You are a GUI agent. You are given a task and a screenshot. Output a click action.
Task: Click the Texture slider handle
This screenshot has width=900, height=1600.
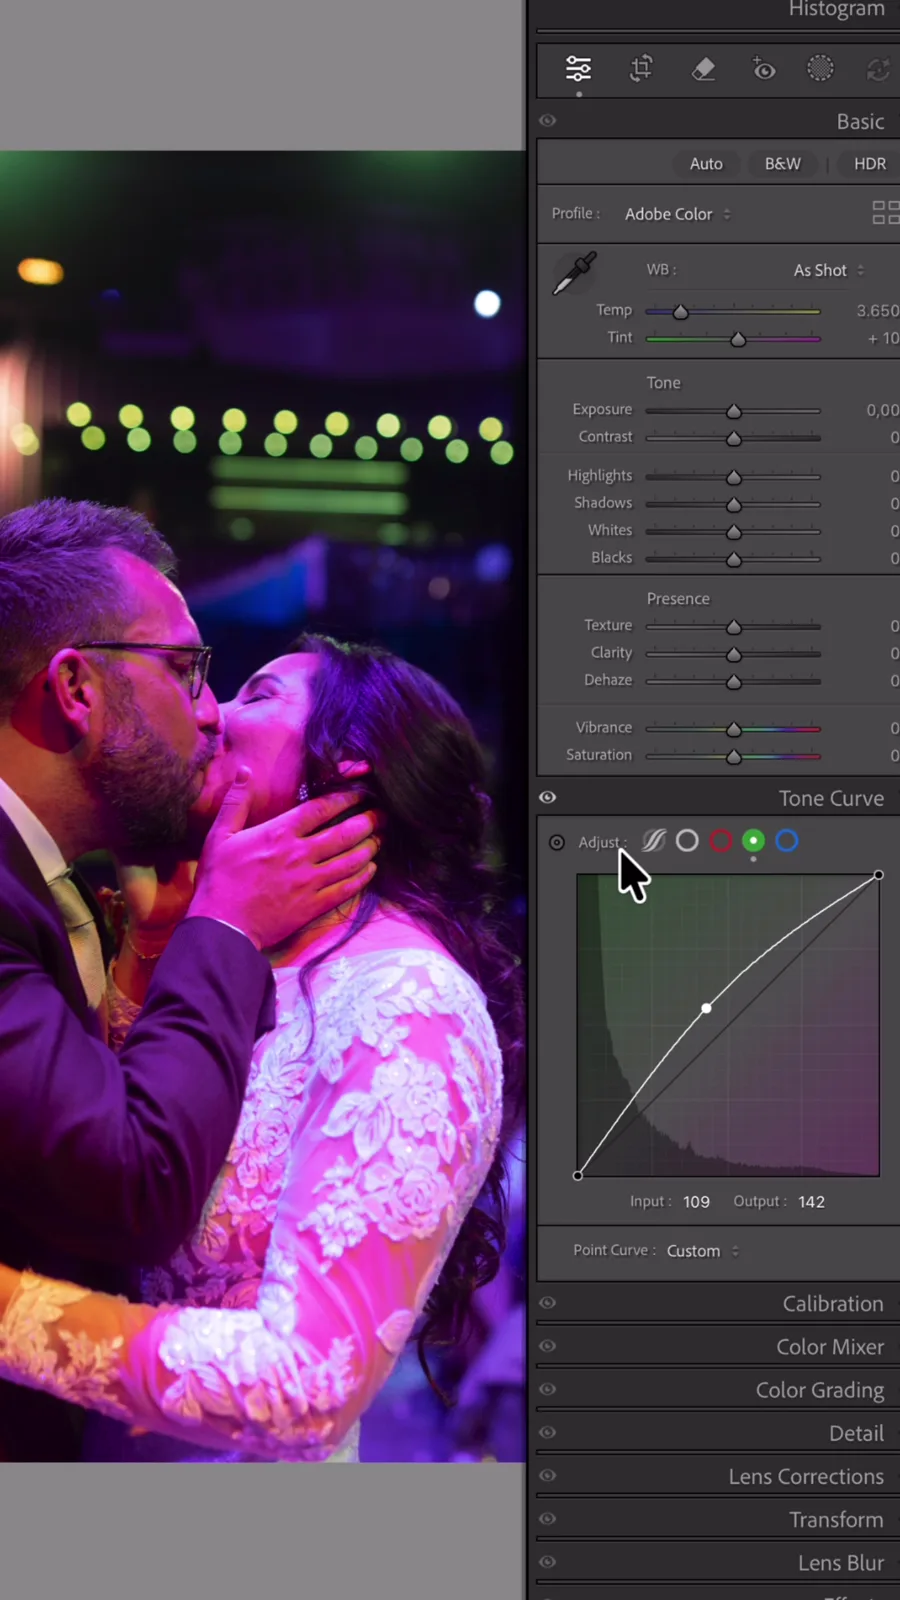734,627
